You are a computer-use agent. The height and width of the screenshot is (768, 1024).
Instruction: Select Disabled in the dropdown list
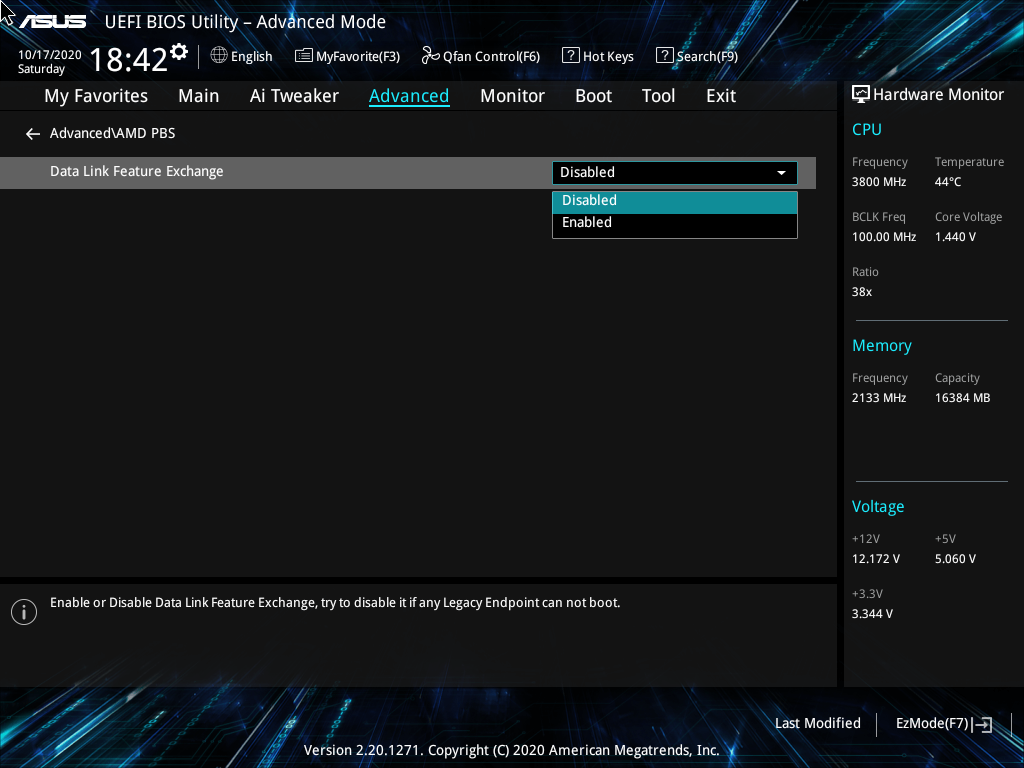point(675,201)
